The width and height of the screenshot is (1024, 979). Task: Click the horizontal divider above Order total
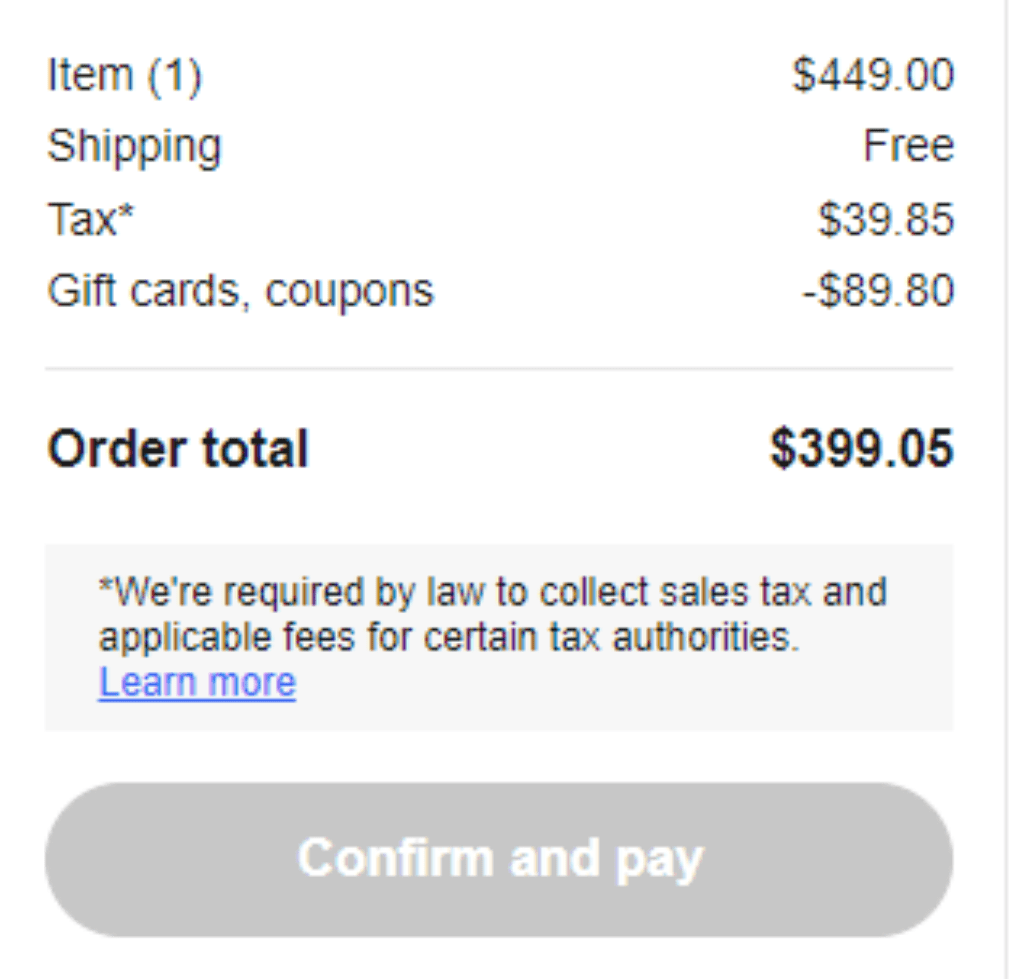point(499,368)
